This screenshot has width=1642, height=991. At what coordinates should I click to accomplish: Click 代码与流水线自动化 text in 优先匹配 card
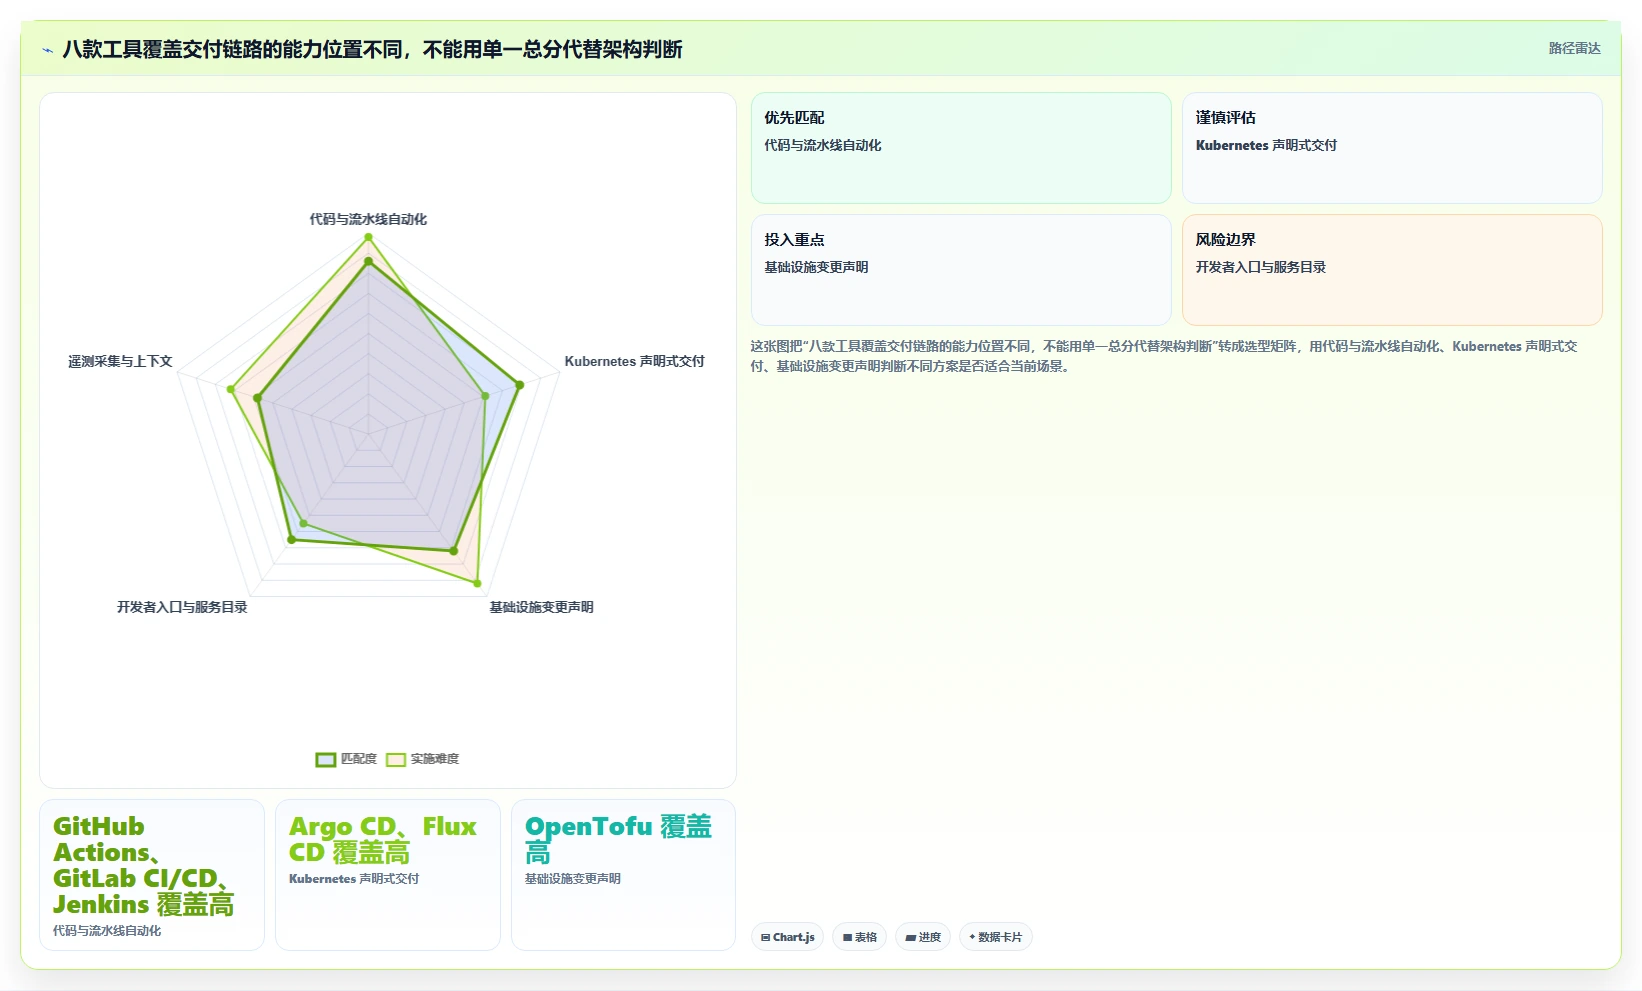click(823, 145)
